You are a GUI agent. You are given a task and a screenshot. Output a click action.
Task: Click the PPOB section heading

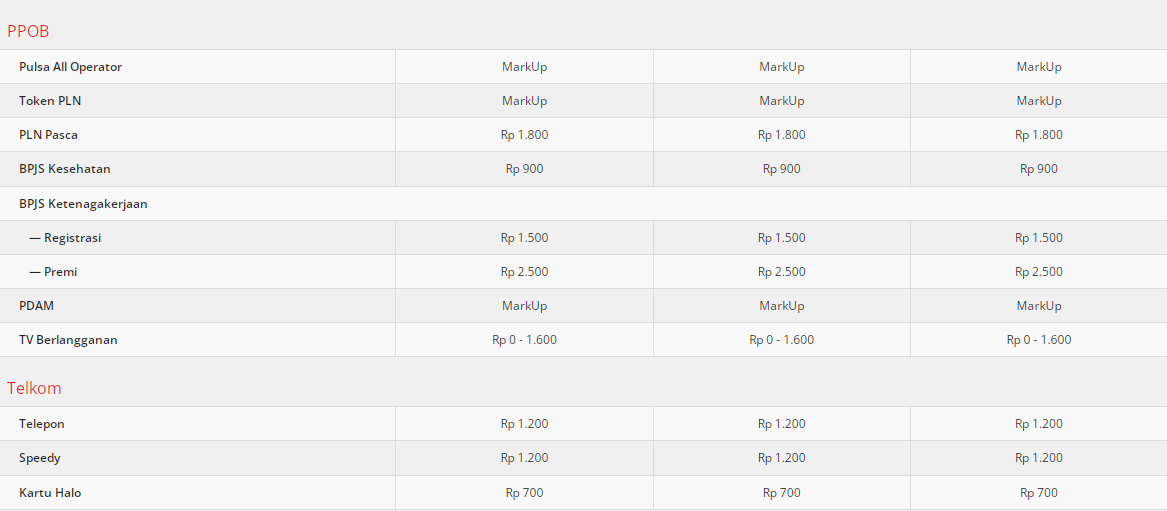point(28,31)
